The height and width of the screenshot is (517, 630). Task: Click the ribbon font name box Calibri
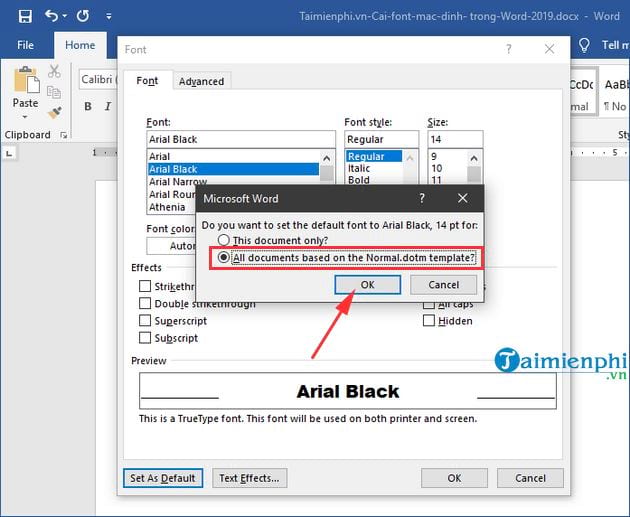98,80
